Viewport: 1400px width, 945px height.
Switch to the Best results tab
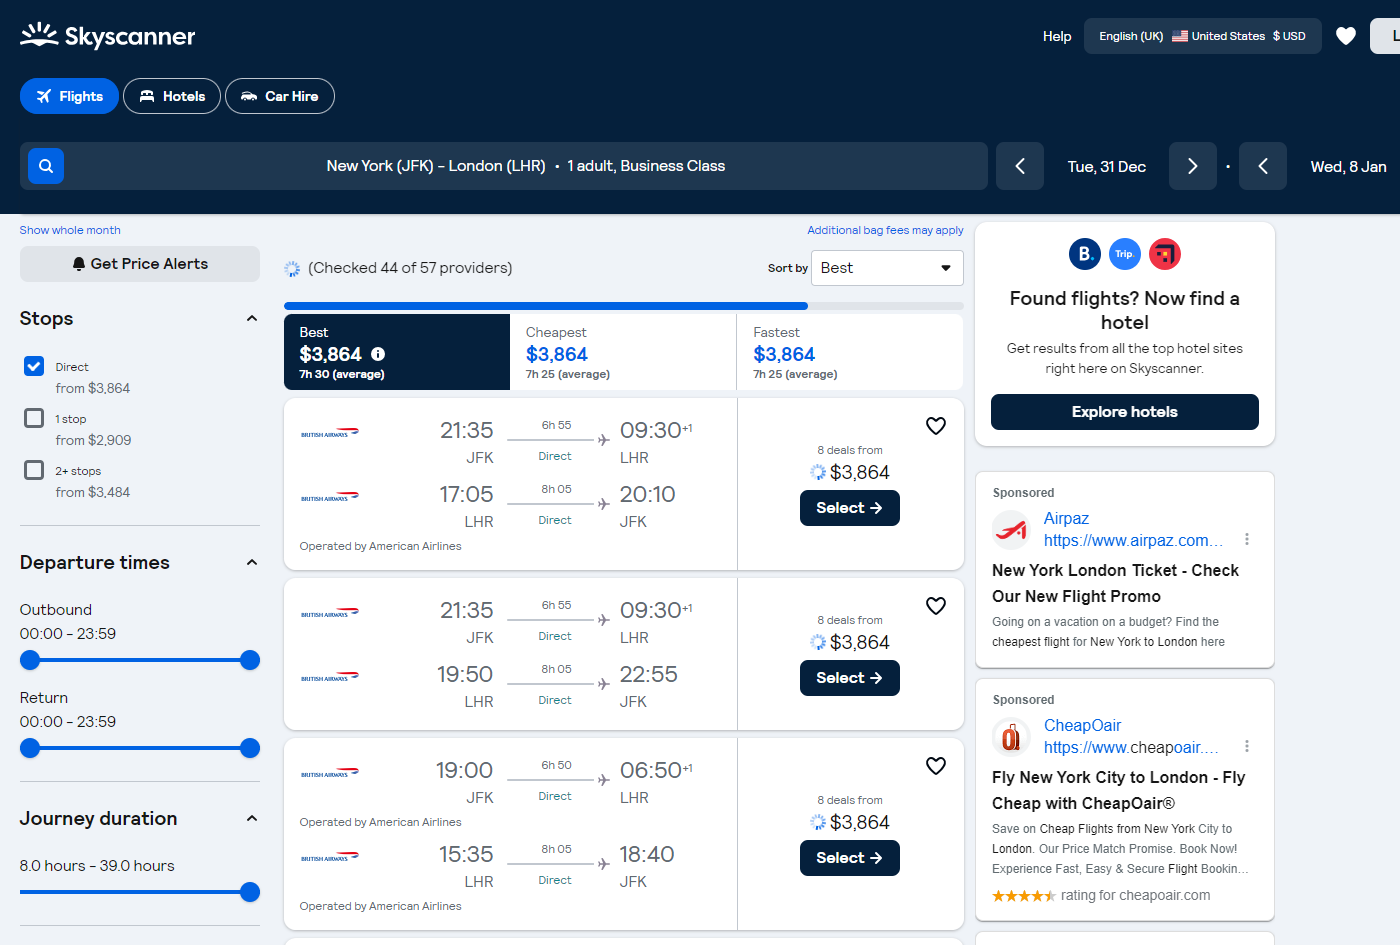[397, 352]
